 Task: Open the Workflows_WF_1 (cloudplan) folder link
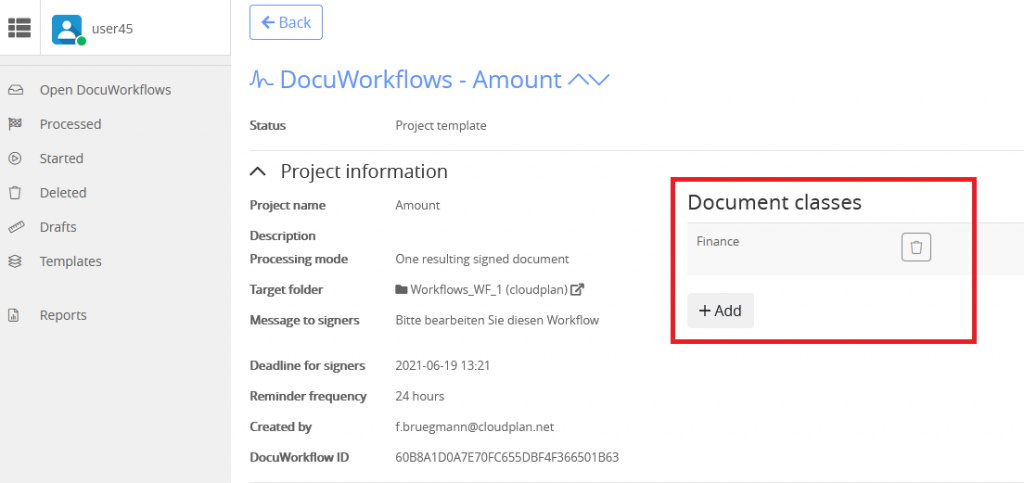click(488, 289)
